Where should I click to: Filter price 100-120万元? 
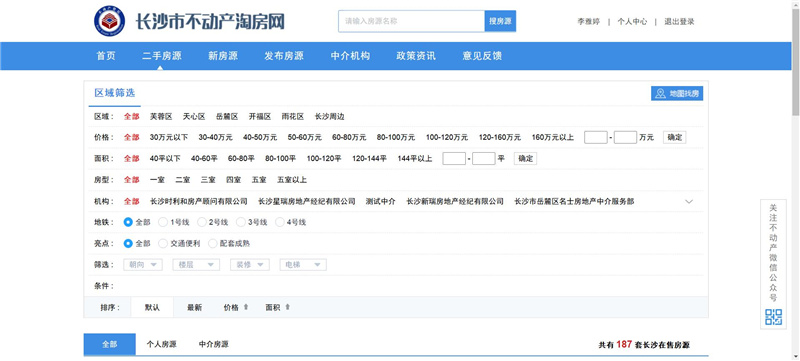(x=447, y=137)
